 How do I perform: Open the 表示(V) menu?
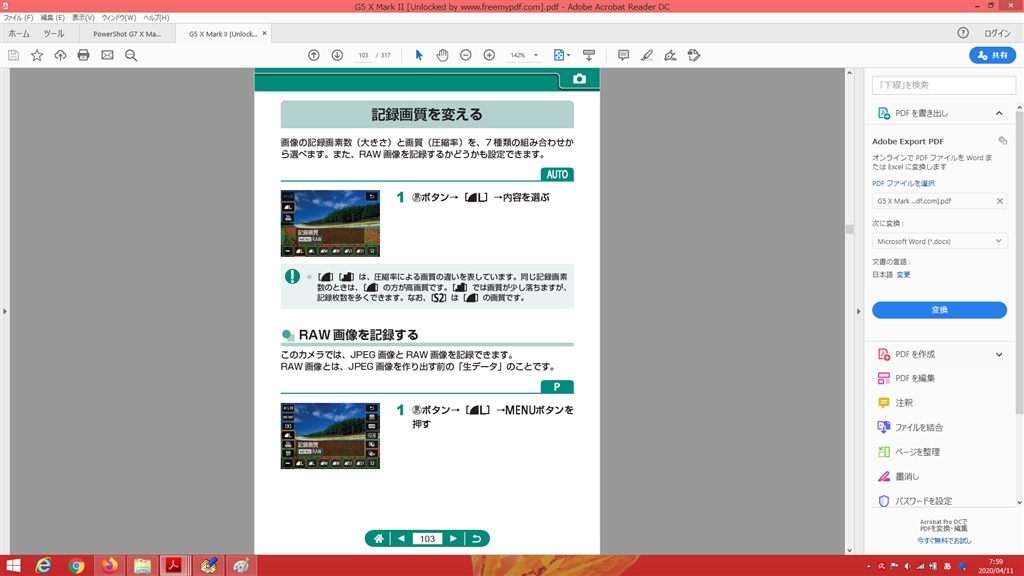pos(83,18)
